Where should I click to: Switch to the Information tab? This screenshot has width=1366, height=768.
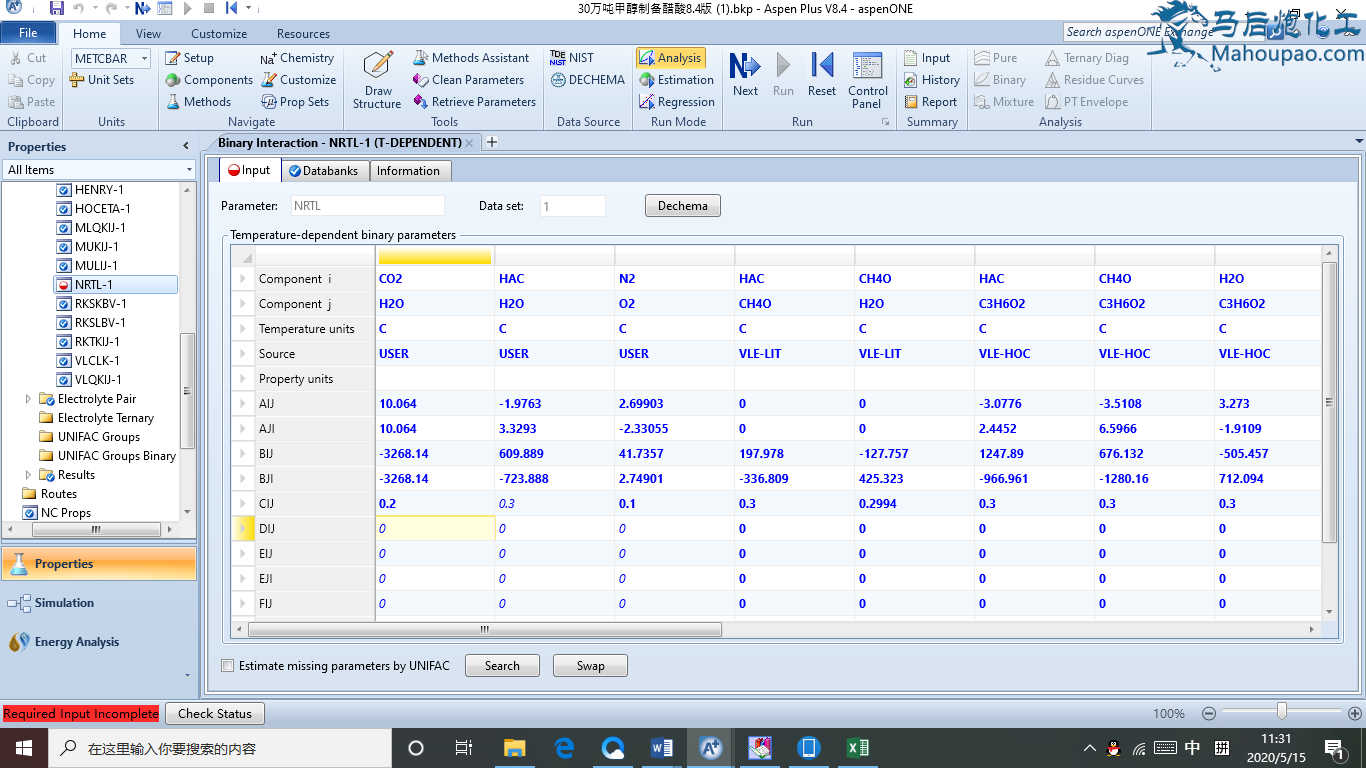pos(408,171)
